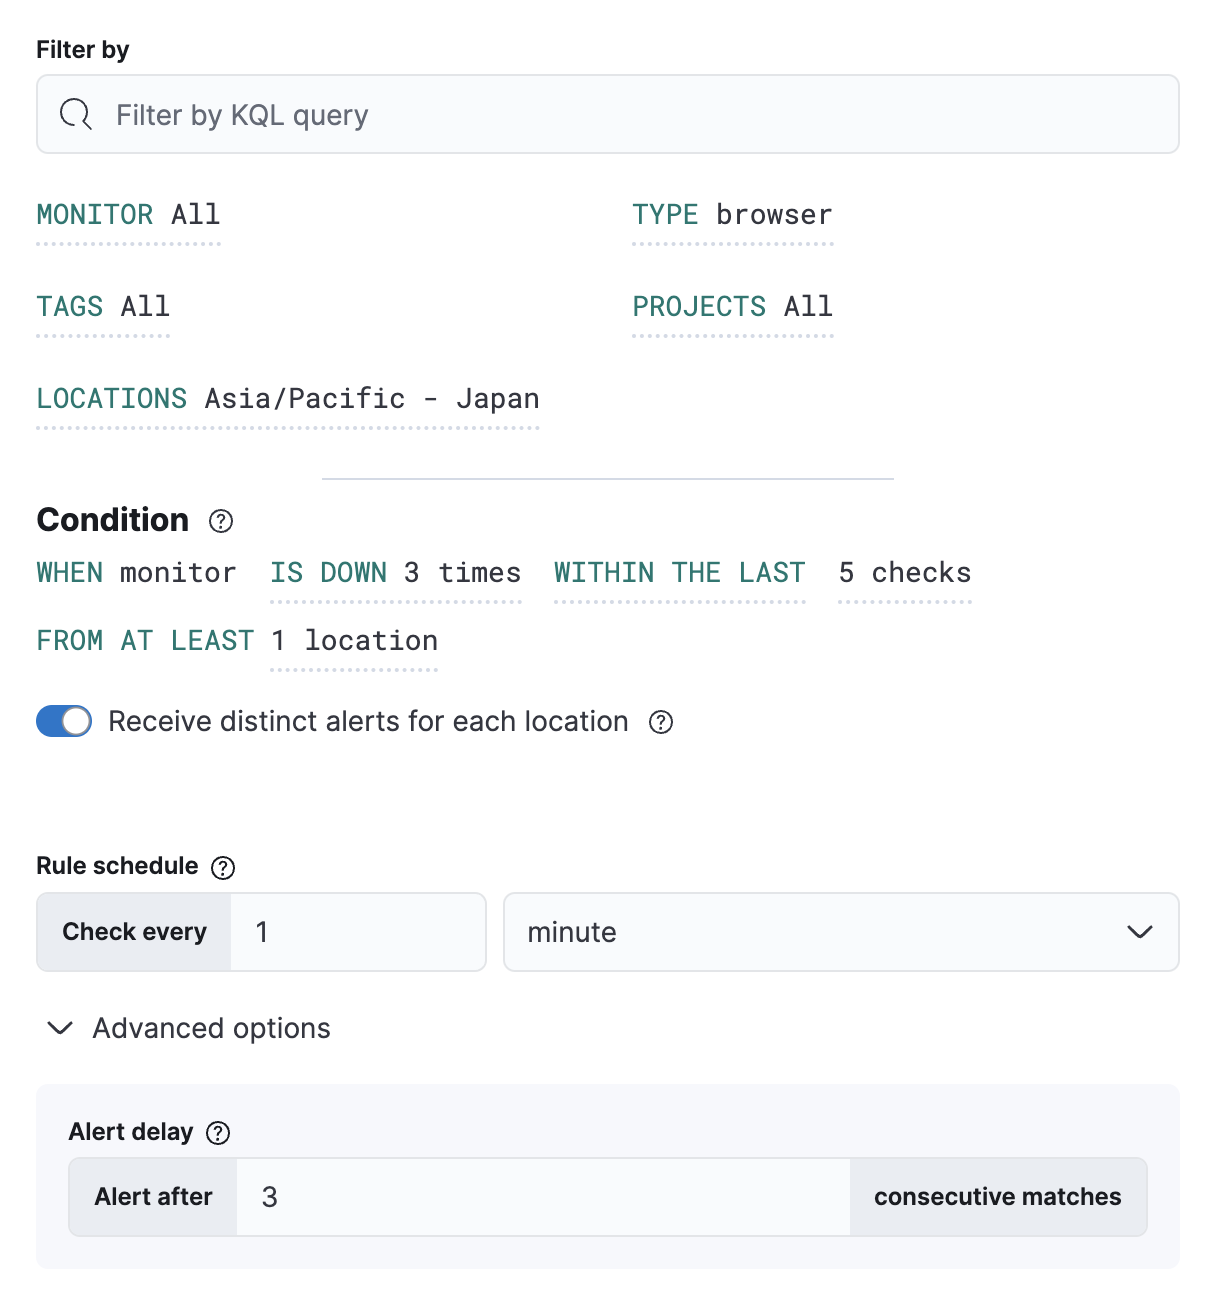Change FROM AT LEAST 1 location setting
This screenshot has height=1302, width=1210.
point(353,640)
